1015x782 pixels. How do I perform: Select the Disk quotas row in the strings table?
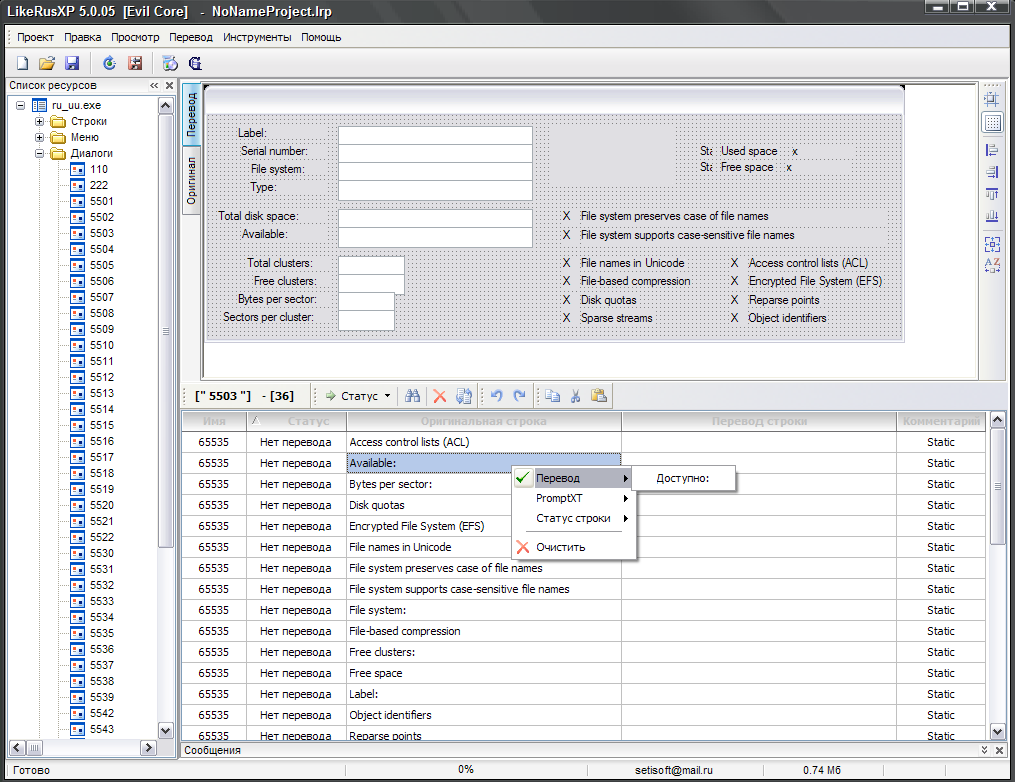point(583,505)
